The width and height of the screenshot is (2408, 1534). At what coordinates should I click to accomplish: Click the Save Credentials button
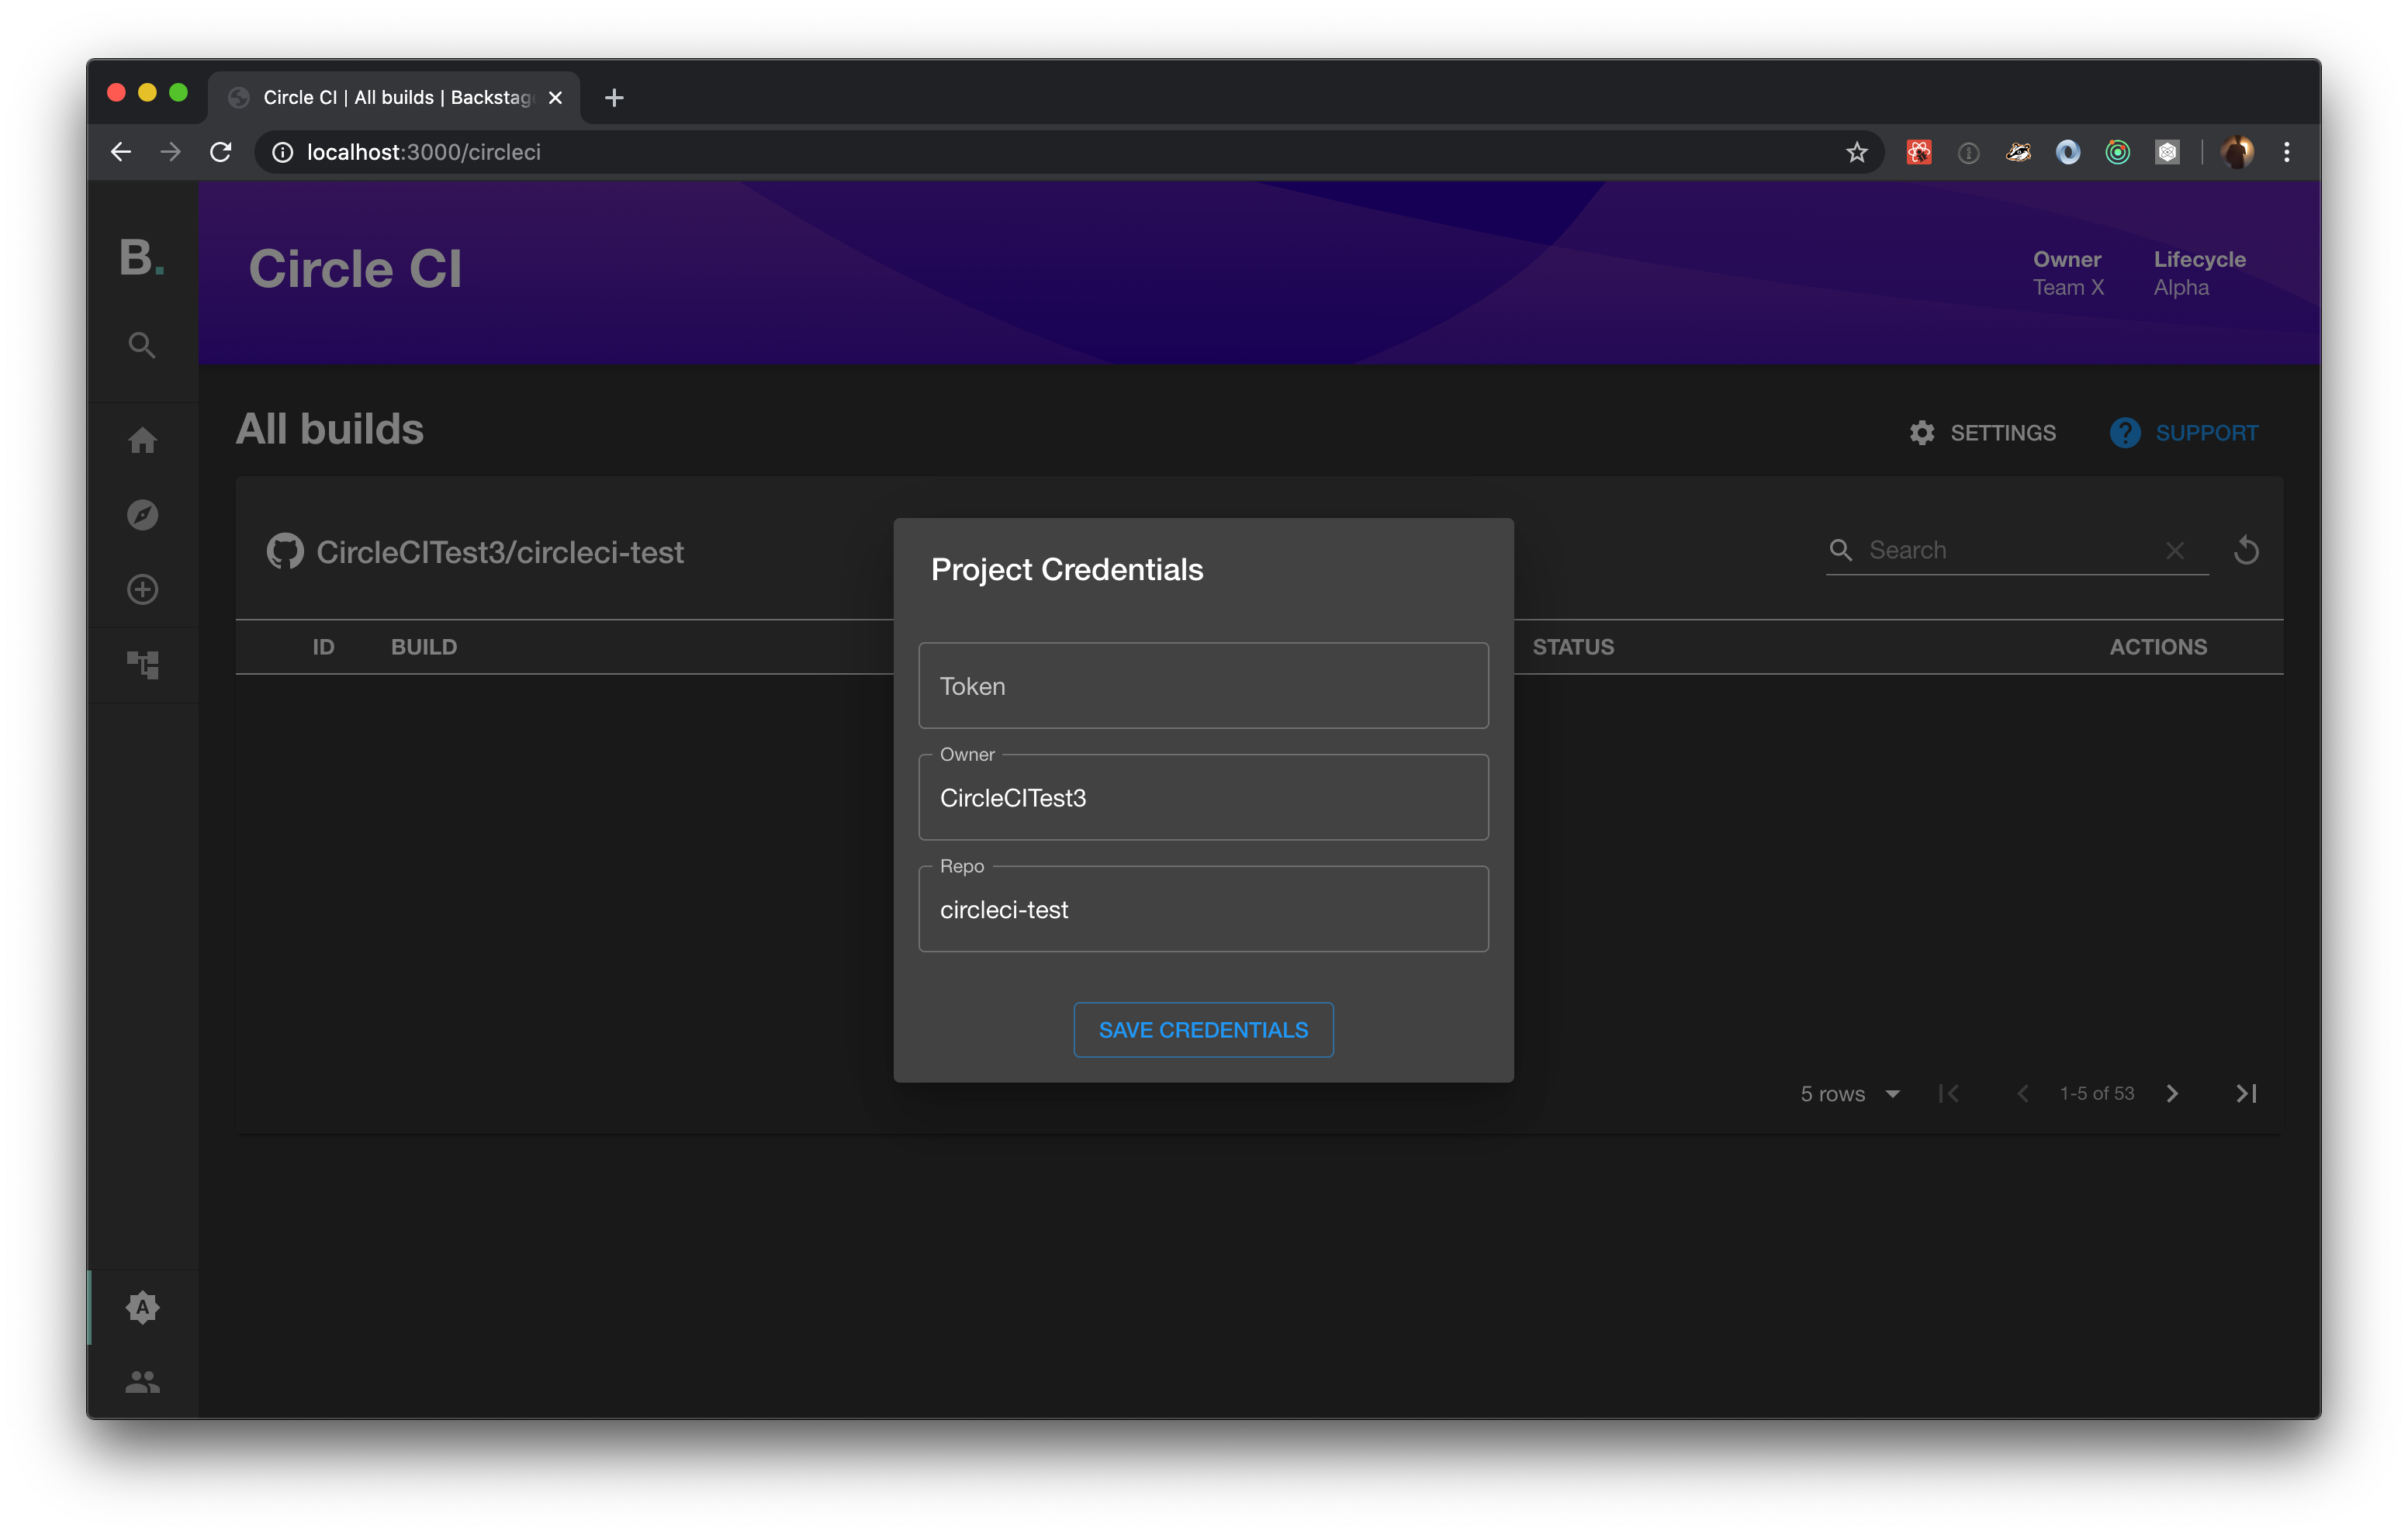tap(1203, 1030)
